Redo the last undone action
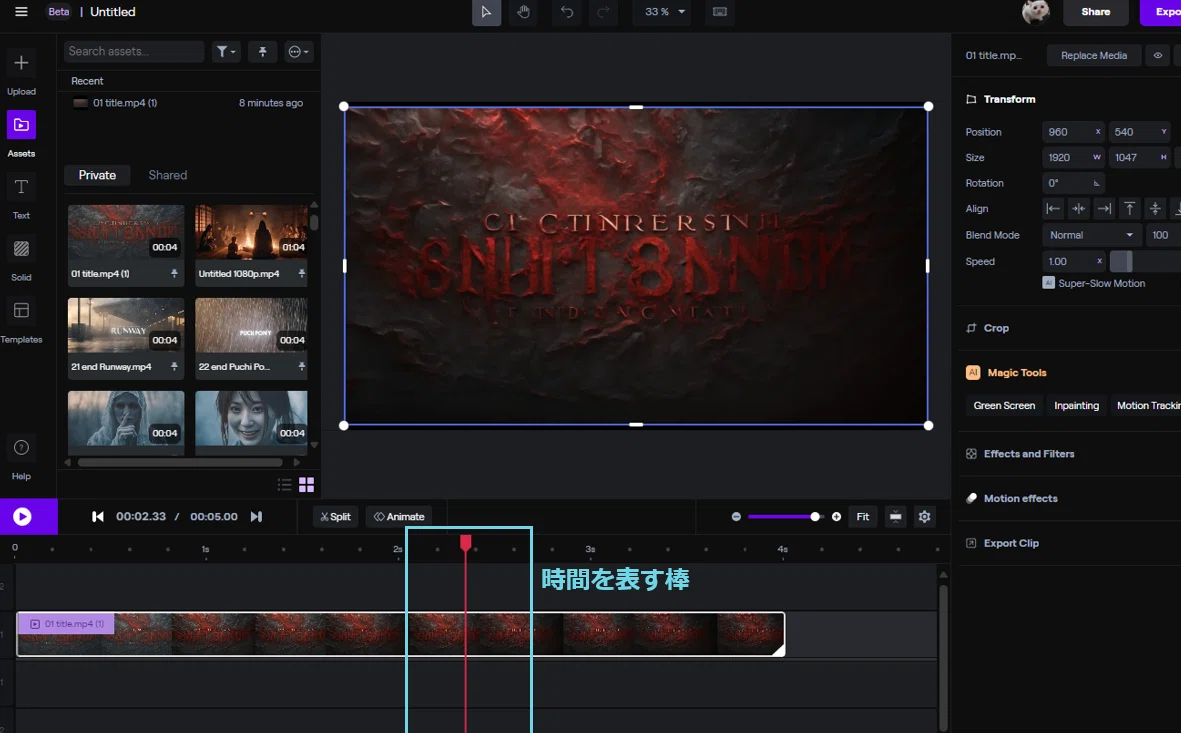The width and height of the screenshot is (1181, 733). 603,12
